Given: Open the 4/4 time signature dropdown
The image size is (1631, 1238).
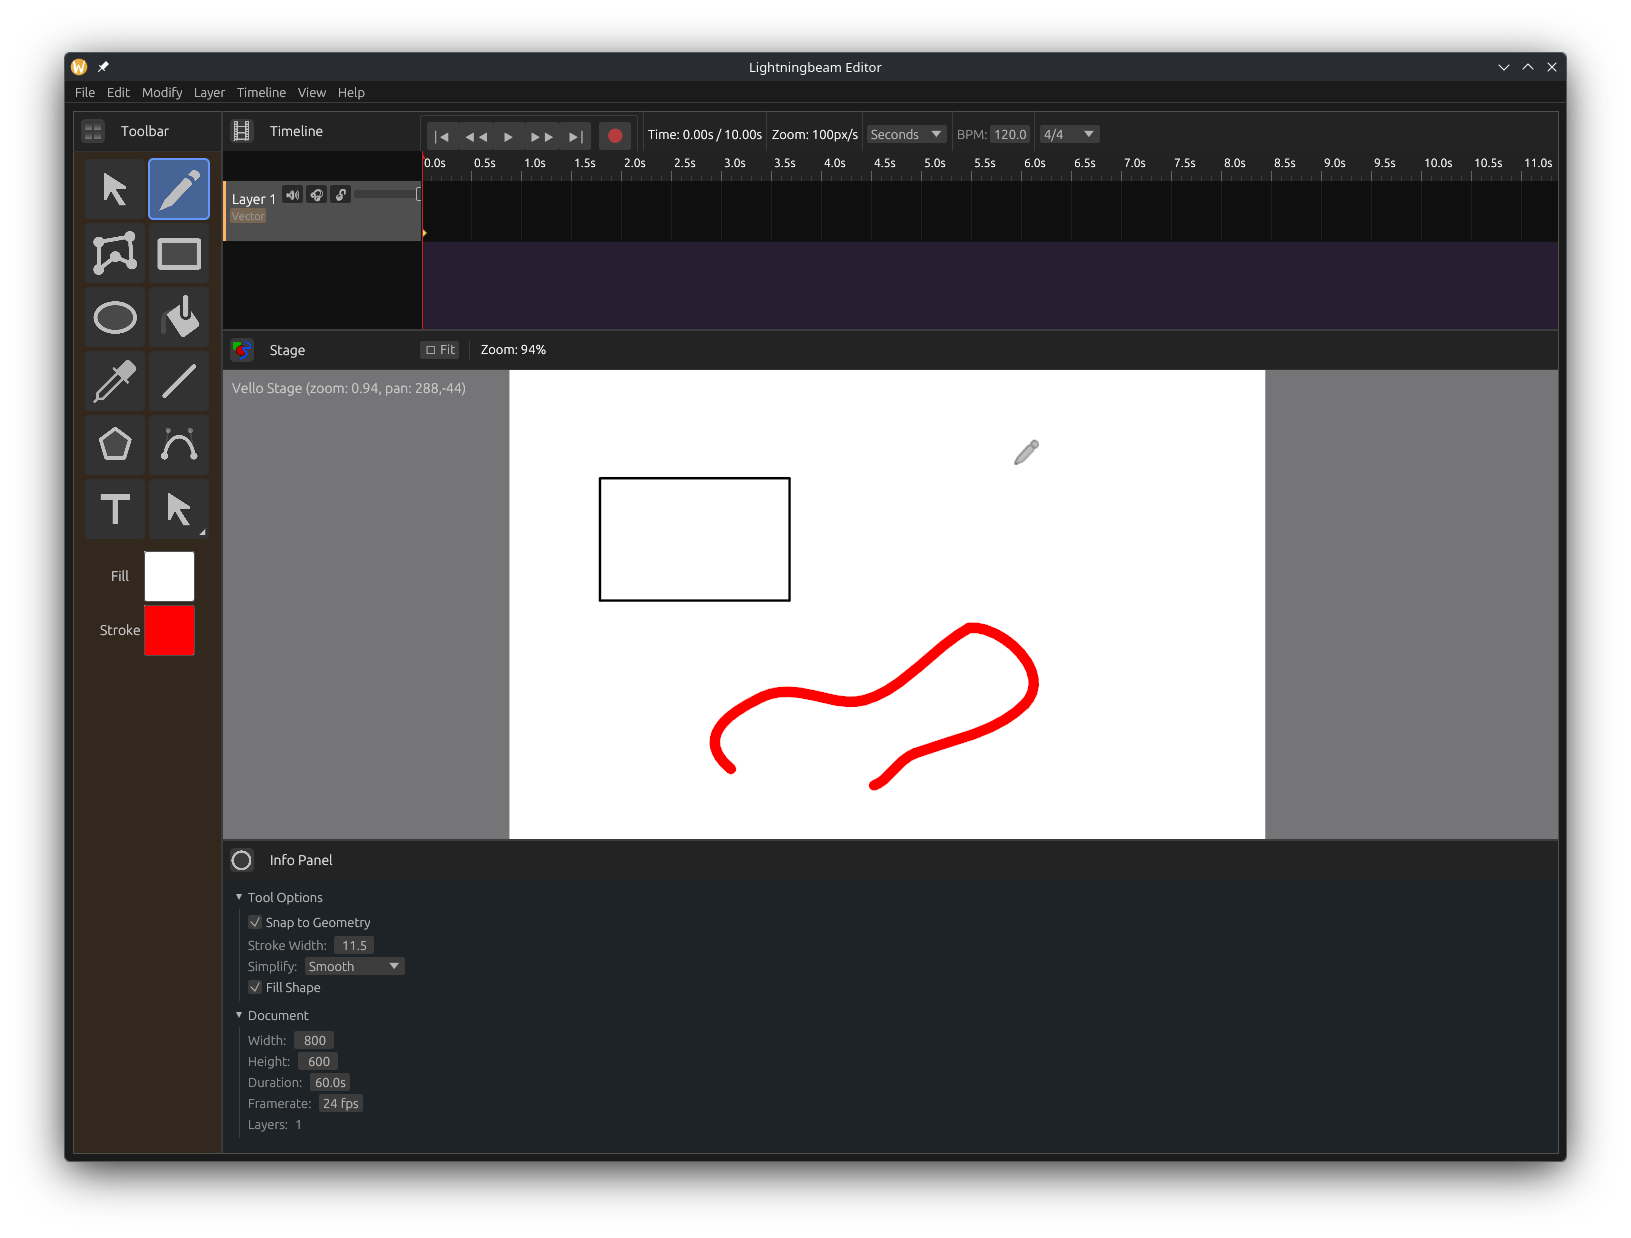Looking at the screenshot, I should click(x=1068, y=133).
